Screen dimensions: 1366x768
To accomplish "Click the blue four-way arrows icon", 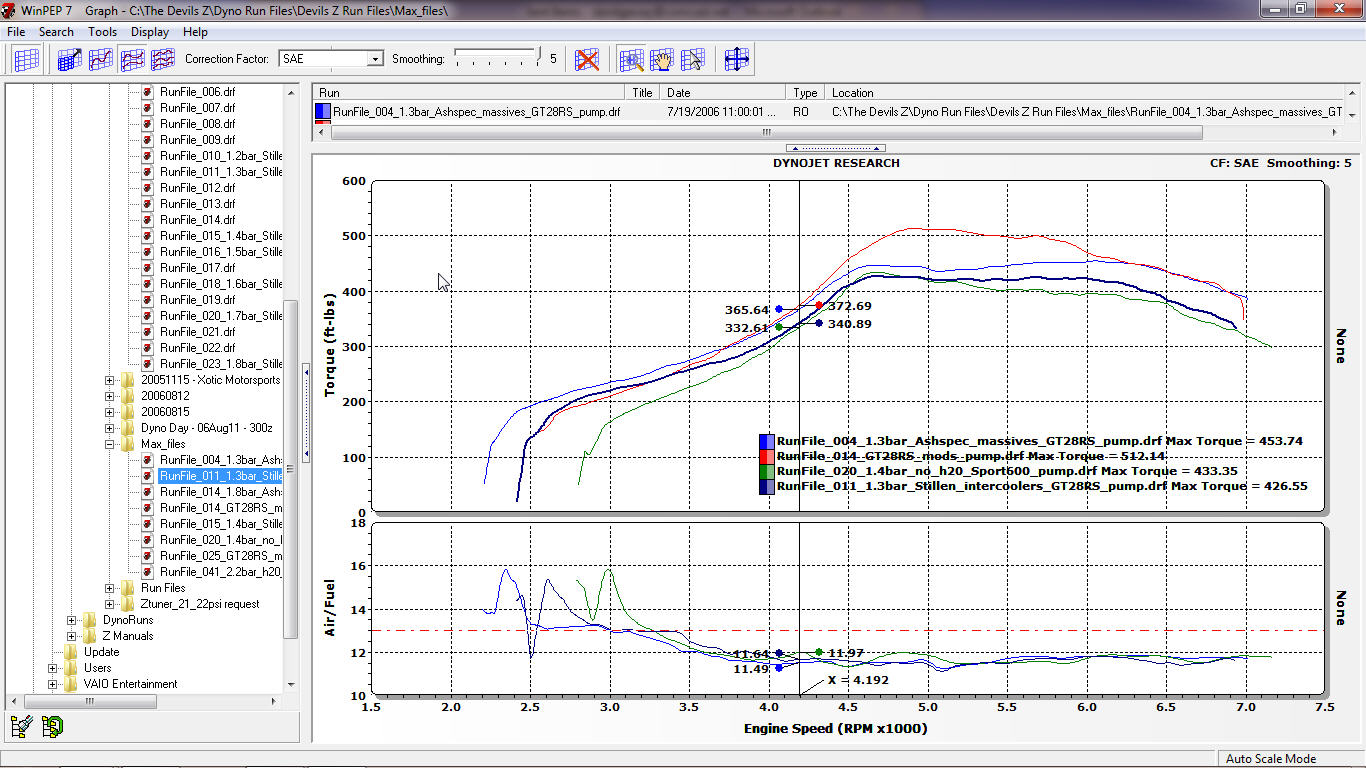I will pos(737,60).
